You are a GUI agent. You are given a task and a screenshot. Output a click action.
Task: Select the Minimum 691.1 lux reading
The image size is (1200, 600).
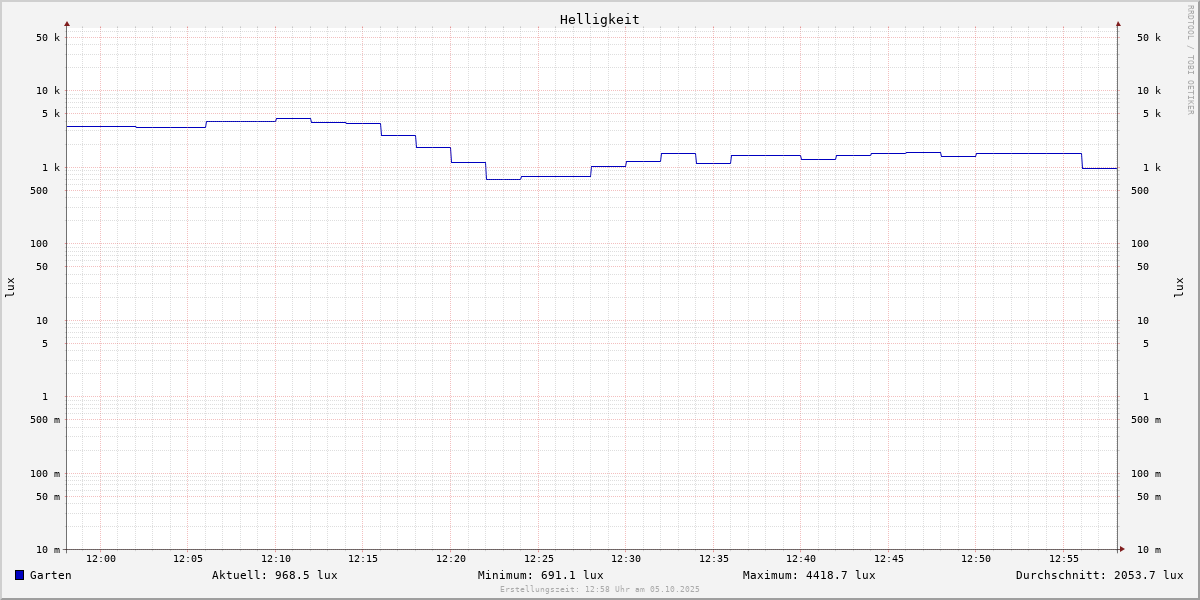point(540,575)
